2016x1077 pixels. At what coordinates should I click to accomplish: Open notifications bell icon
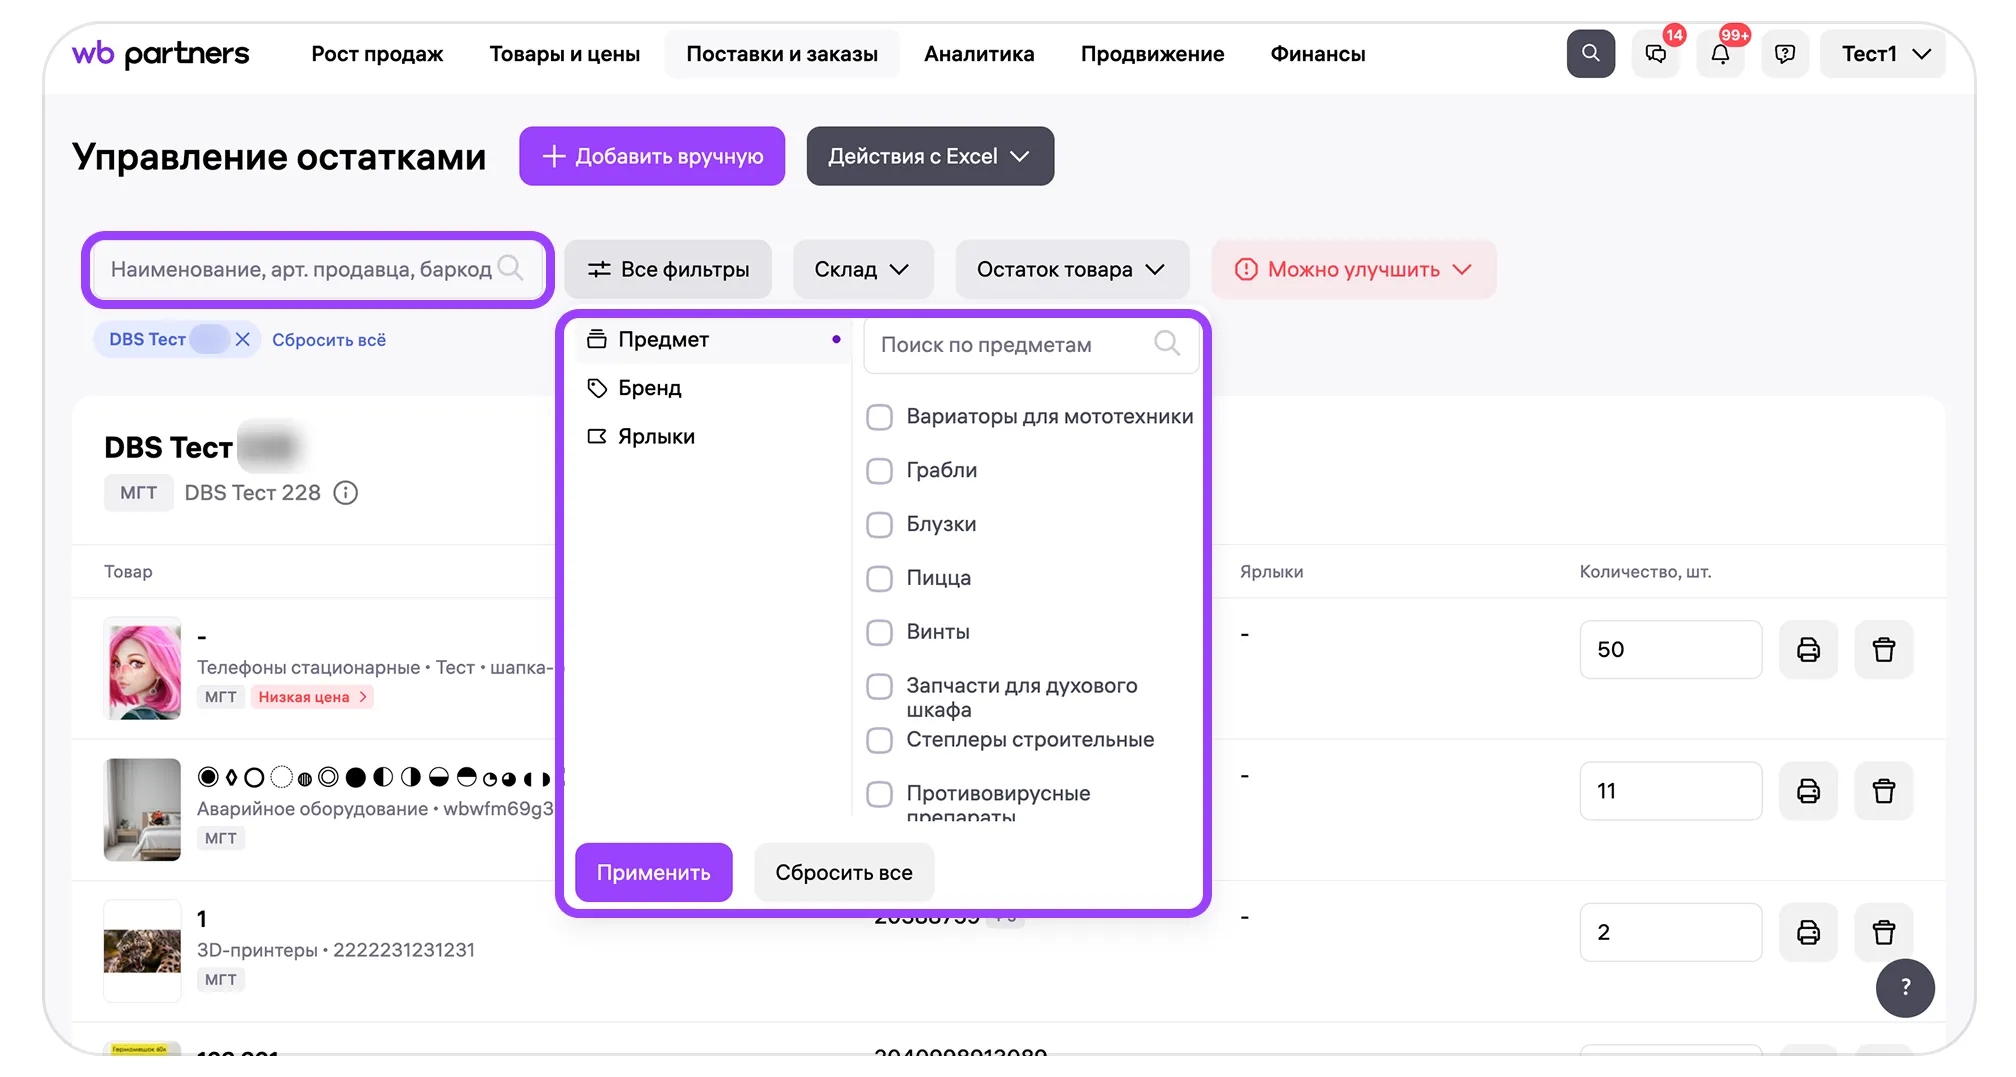point(1720,54)
